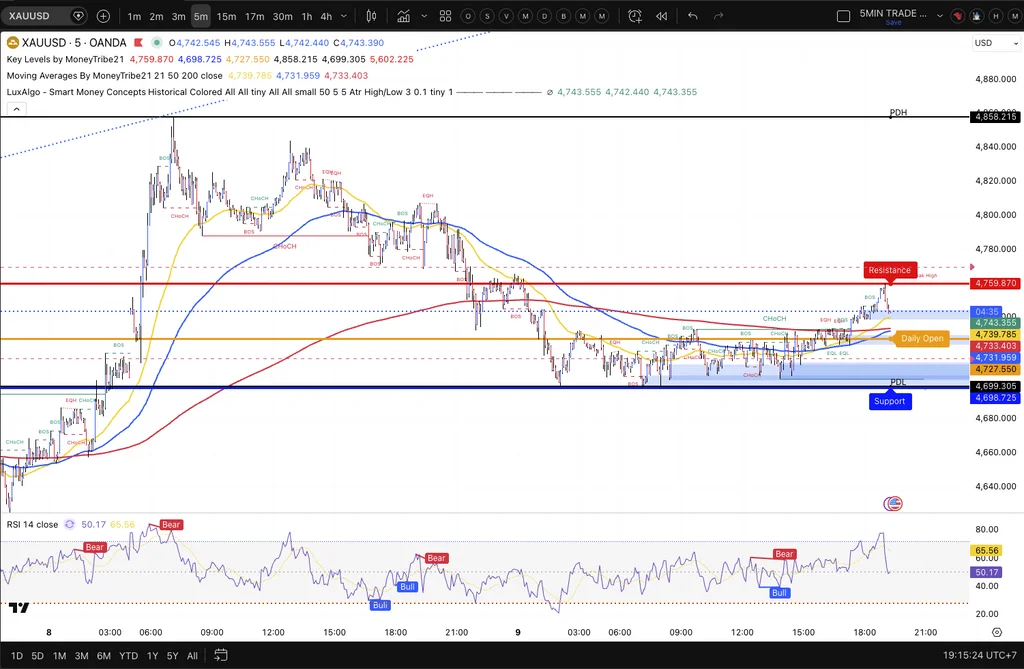
Task: Select the red Resistance price label
Action: pos(889,270)
